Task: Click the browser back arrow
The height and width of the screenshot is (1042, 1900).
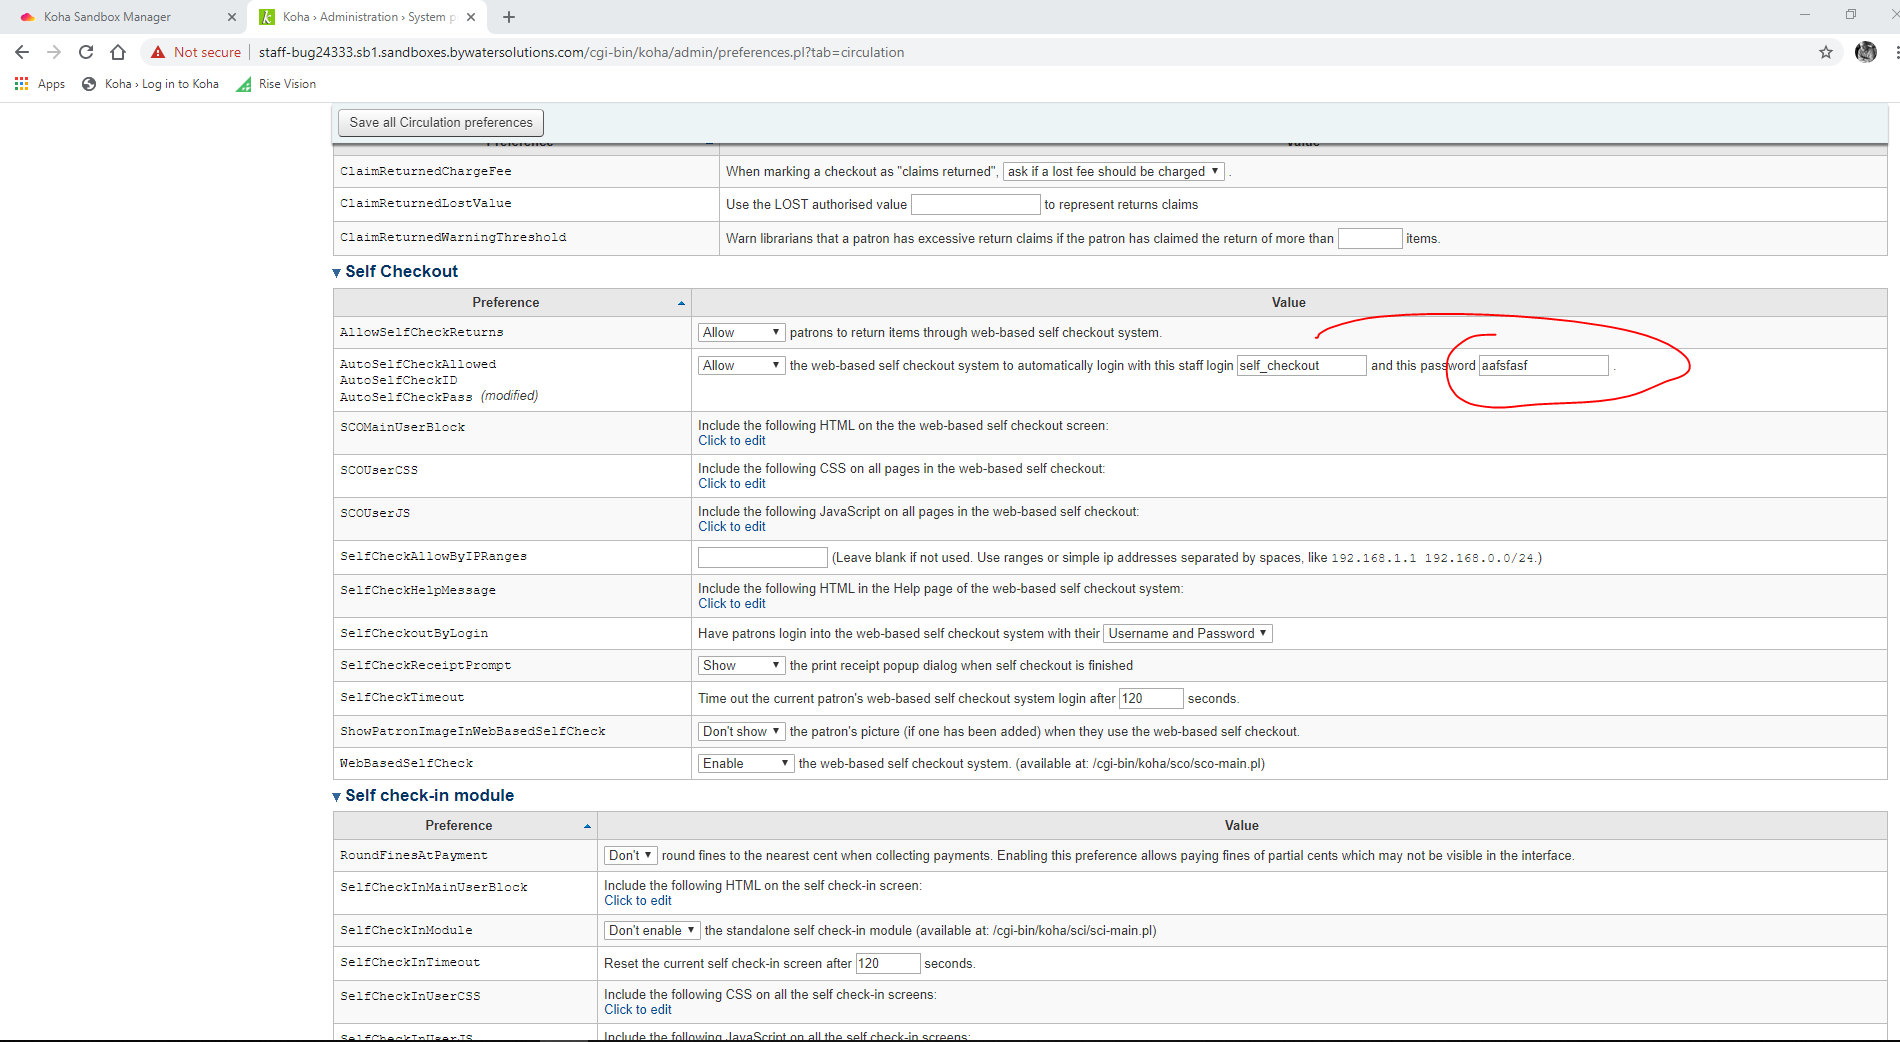Action: click(22, 52)
